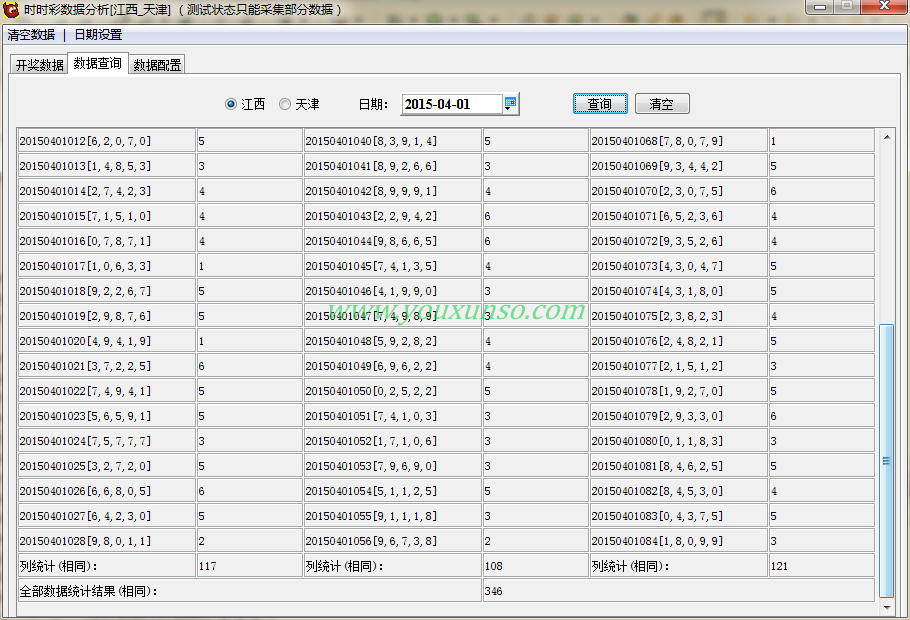Image resolution: width=910 pixels, height=620 pixels.
Task: Select the 江西 radio option
Action: [x=232, y=104]
